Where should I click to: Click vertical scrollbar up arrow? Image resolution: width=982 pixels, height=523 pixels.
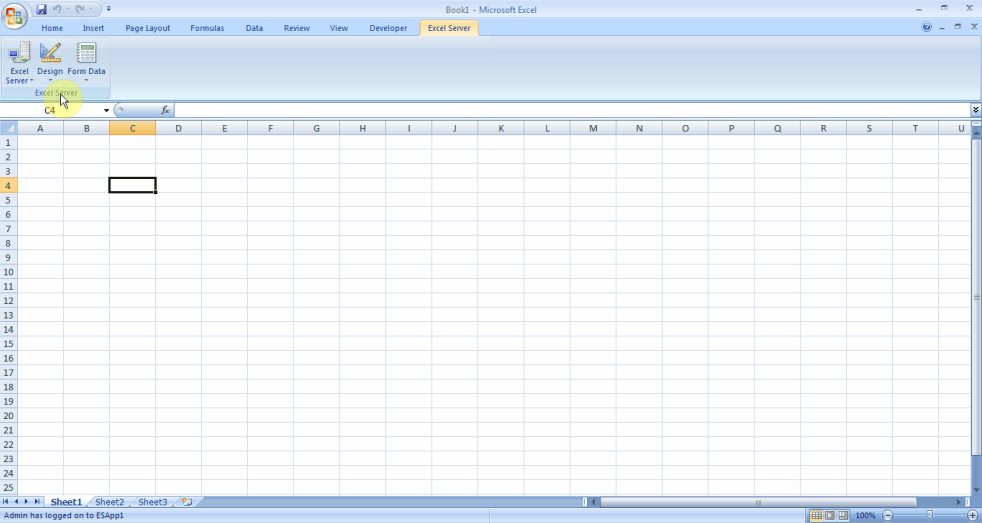coord(976,133)
